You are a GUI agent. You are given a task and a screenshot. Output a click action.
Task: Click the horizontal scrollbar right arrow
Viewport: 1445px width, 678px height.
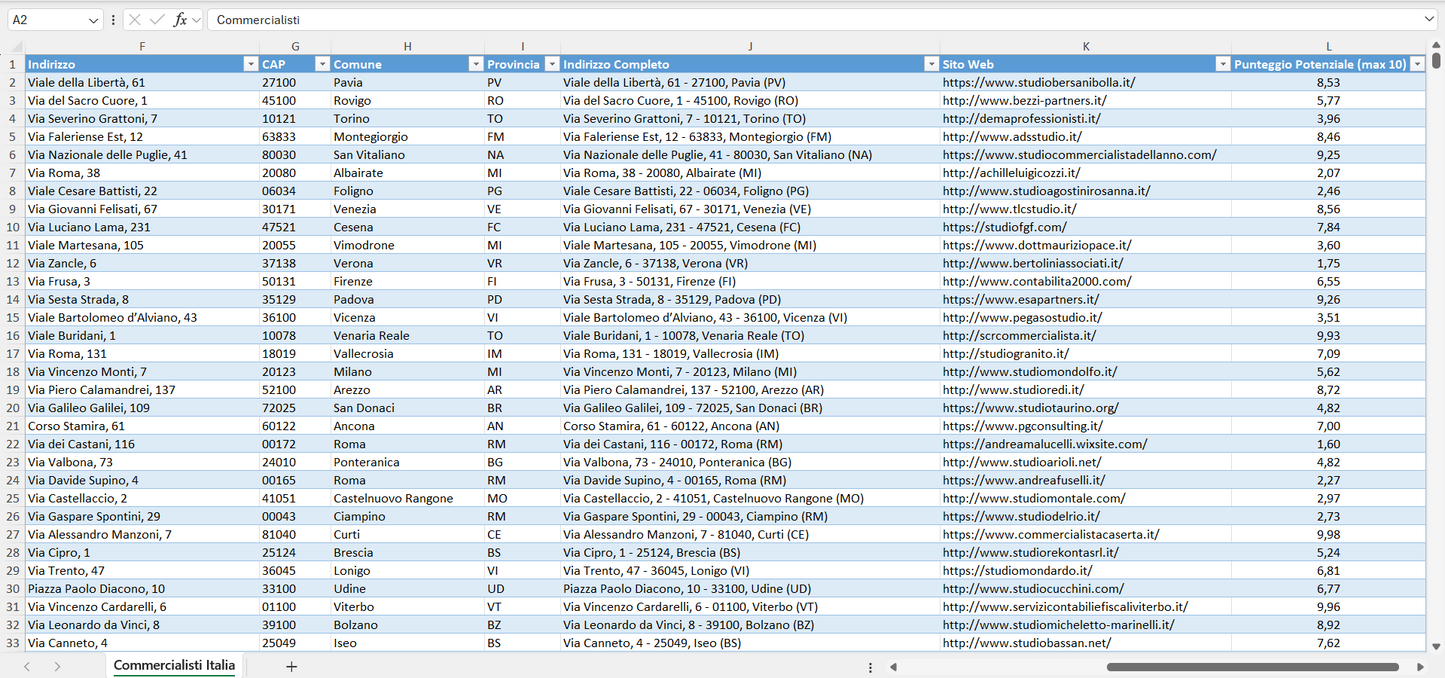pyautogui.click(x=1422, y=665)
